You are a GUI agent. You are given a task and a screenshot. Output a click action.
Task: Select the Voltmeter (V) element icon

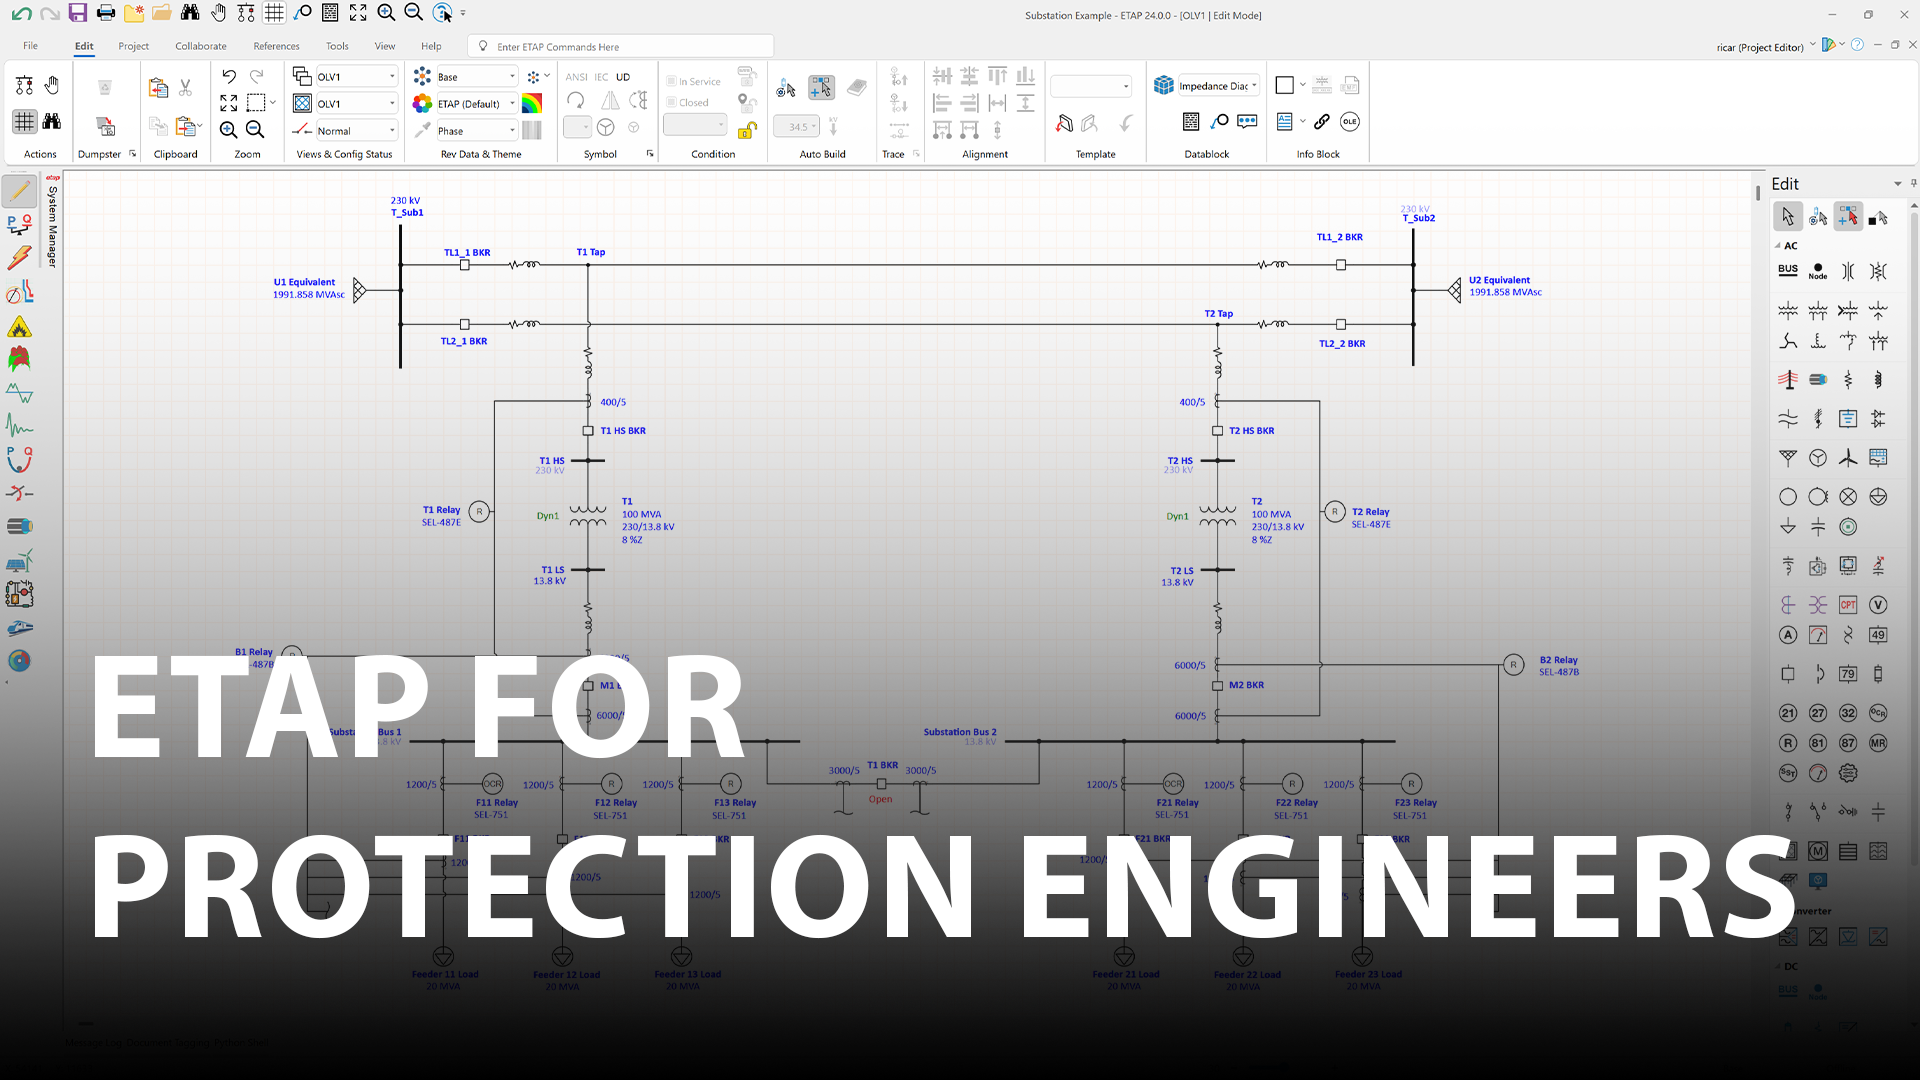tap(1878, 605)
